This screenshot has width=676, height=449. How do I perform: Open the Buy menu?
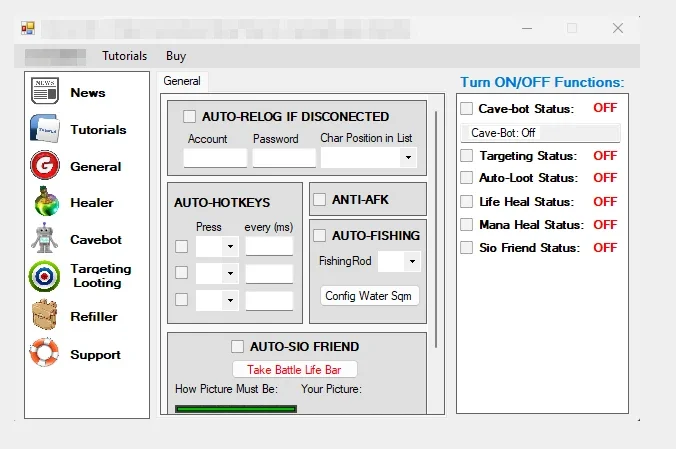click(x=176, y=56)
